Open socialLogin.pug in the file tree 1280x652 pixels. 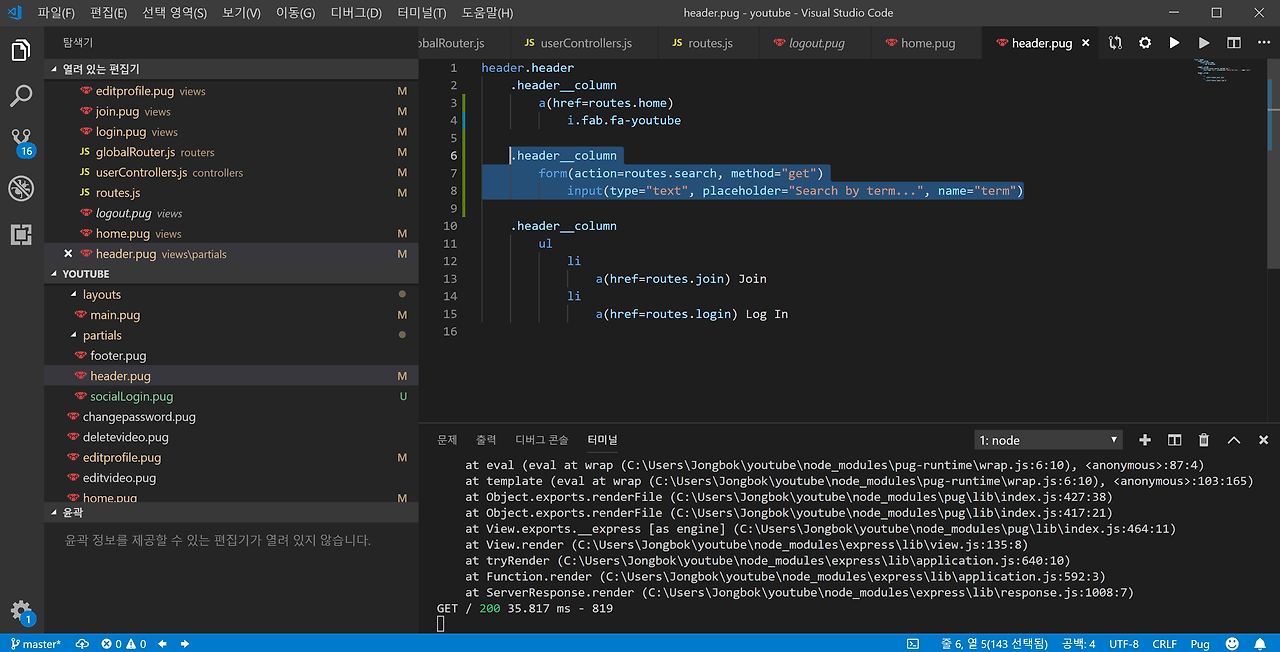[131, 397]
